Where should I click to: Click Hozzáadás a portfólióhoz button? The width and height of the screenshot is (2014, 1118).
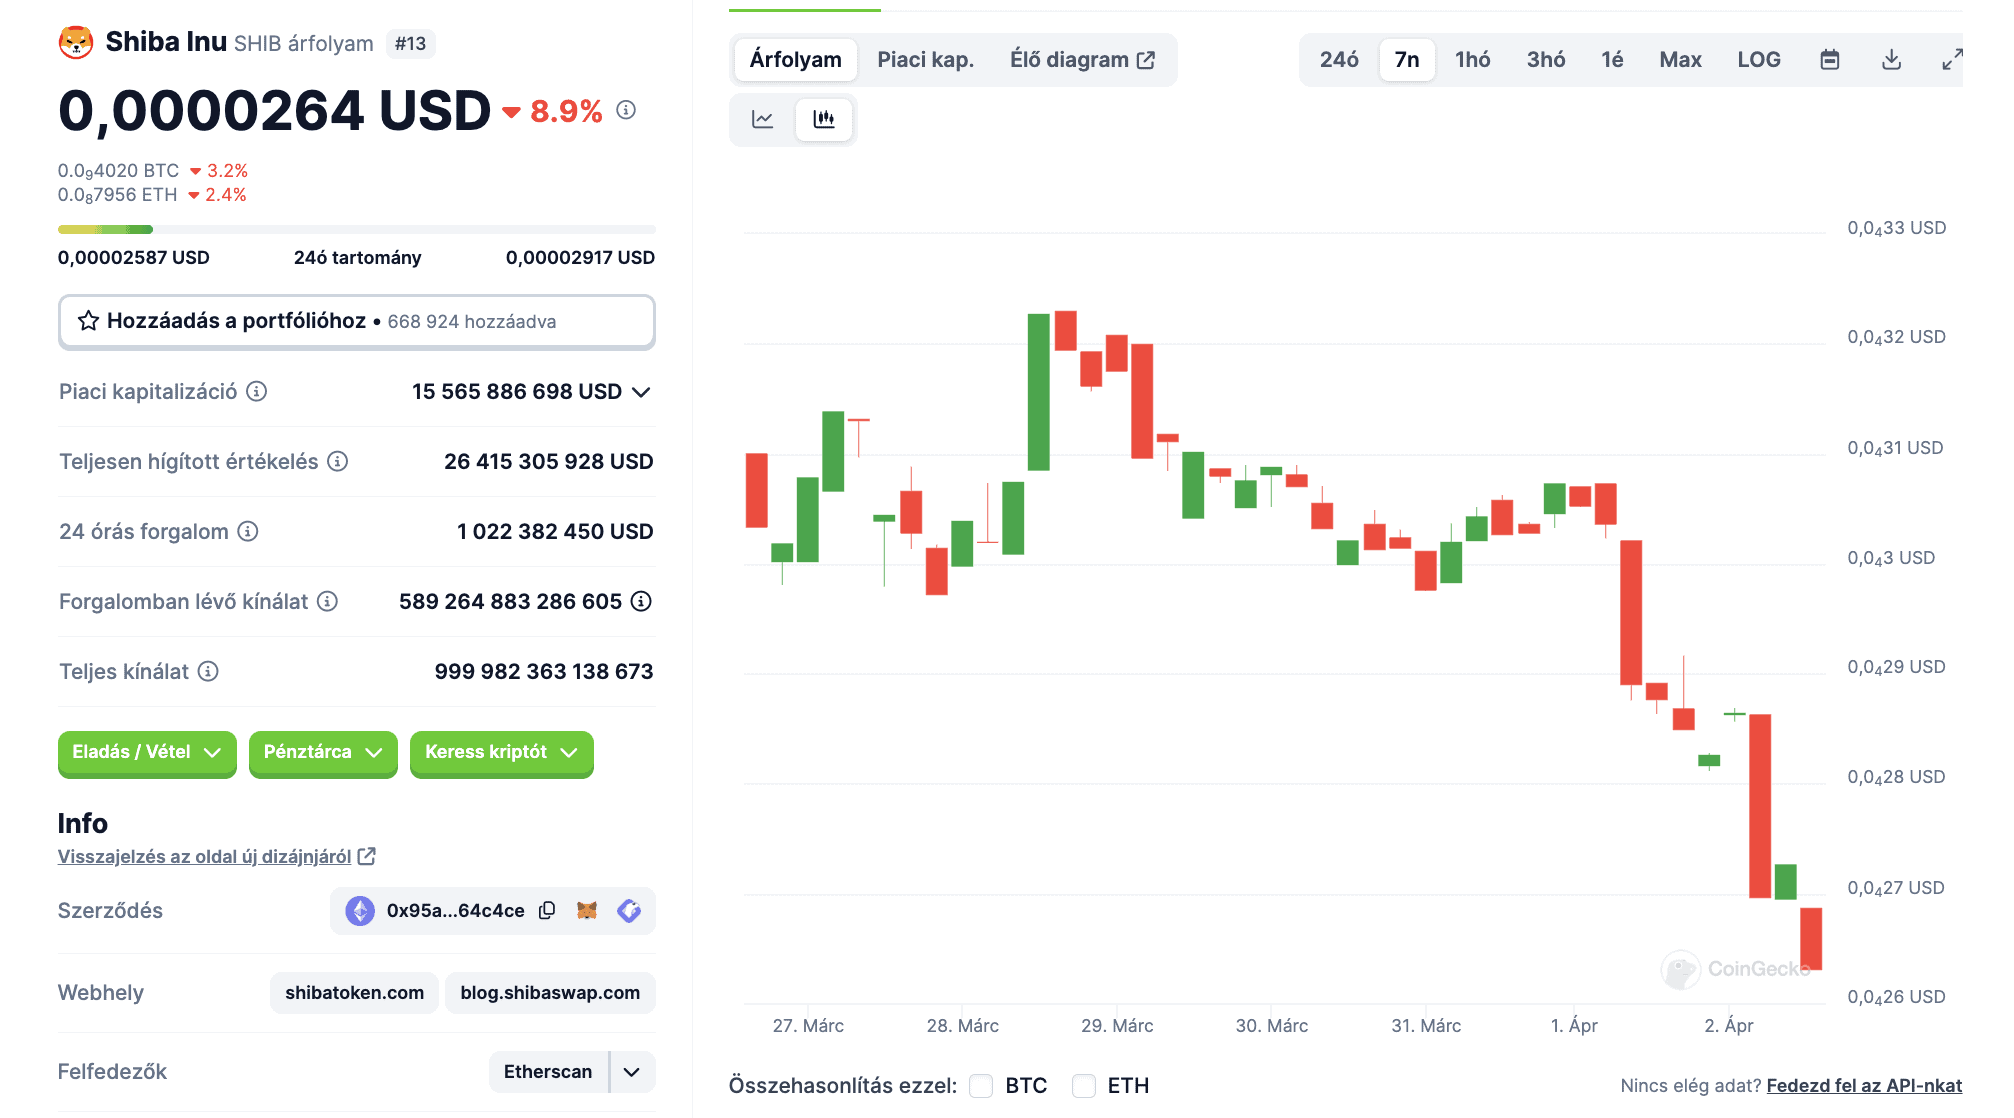[x=357, y=321]
